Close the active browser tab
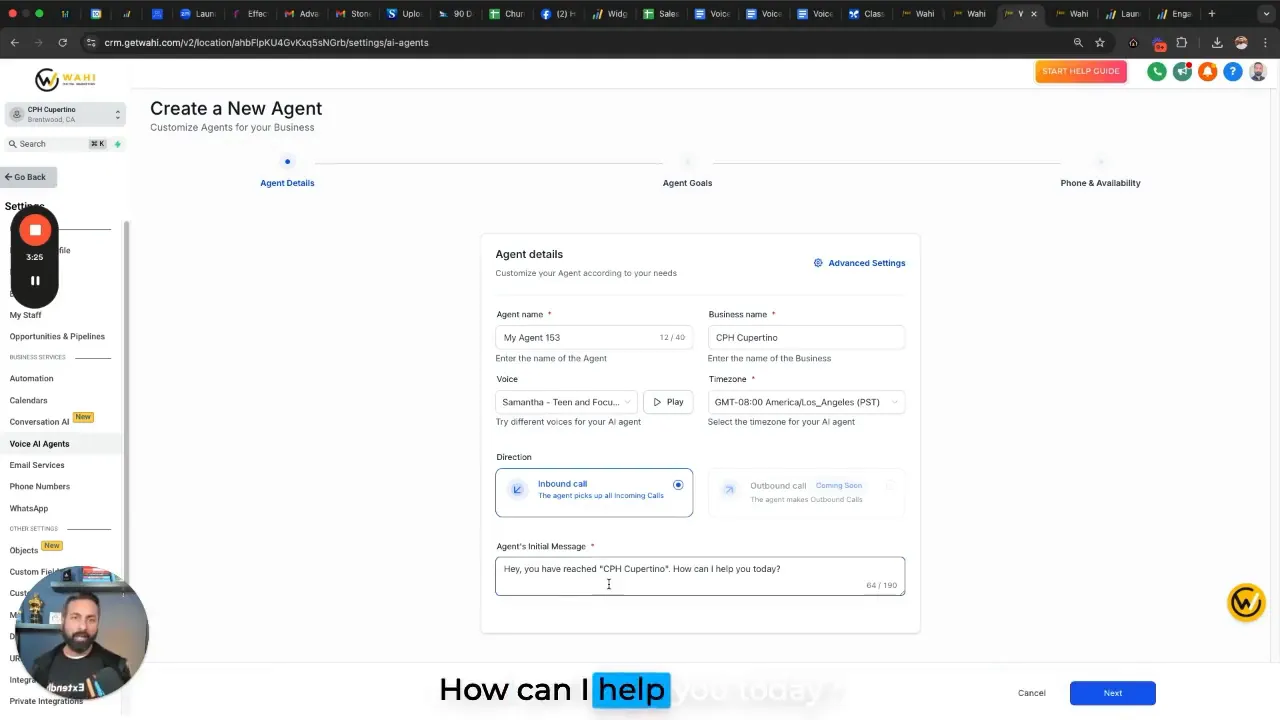The width and height of the screenshot is (1280, 720). [1034, 14]
